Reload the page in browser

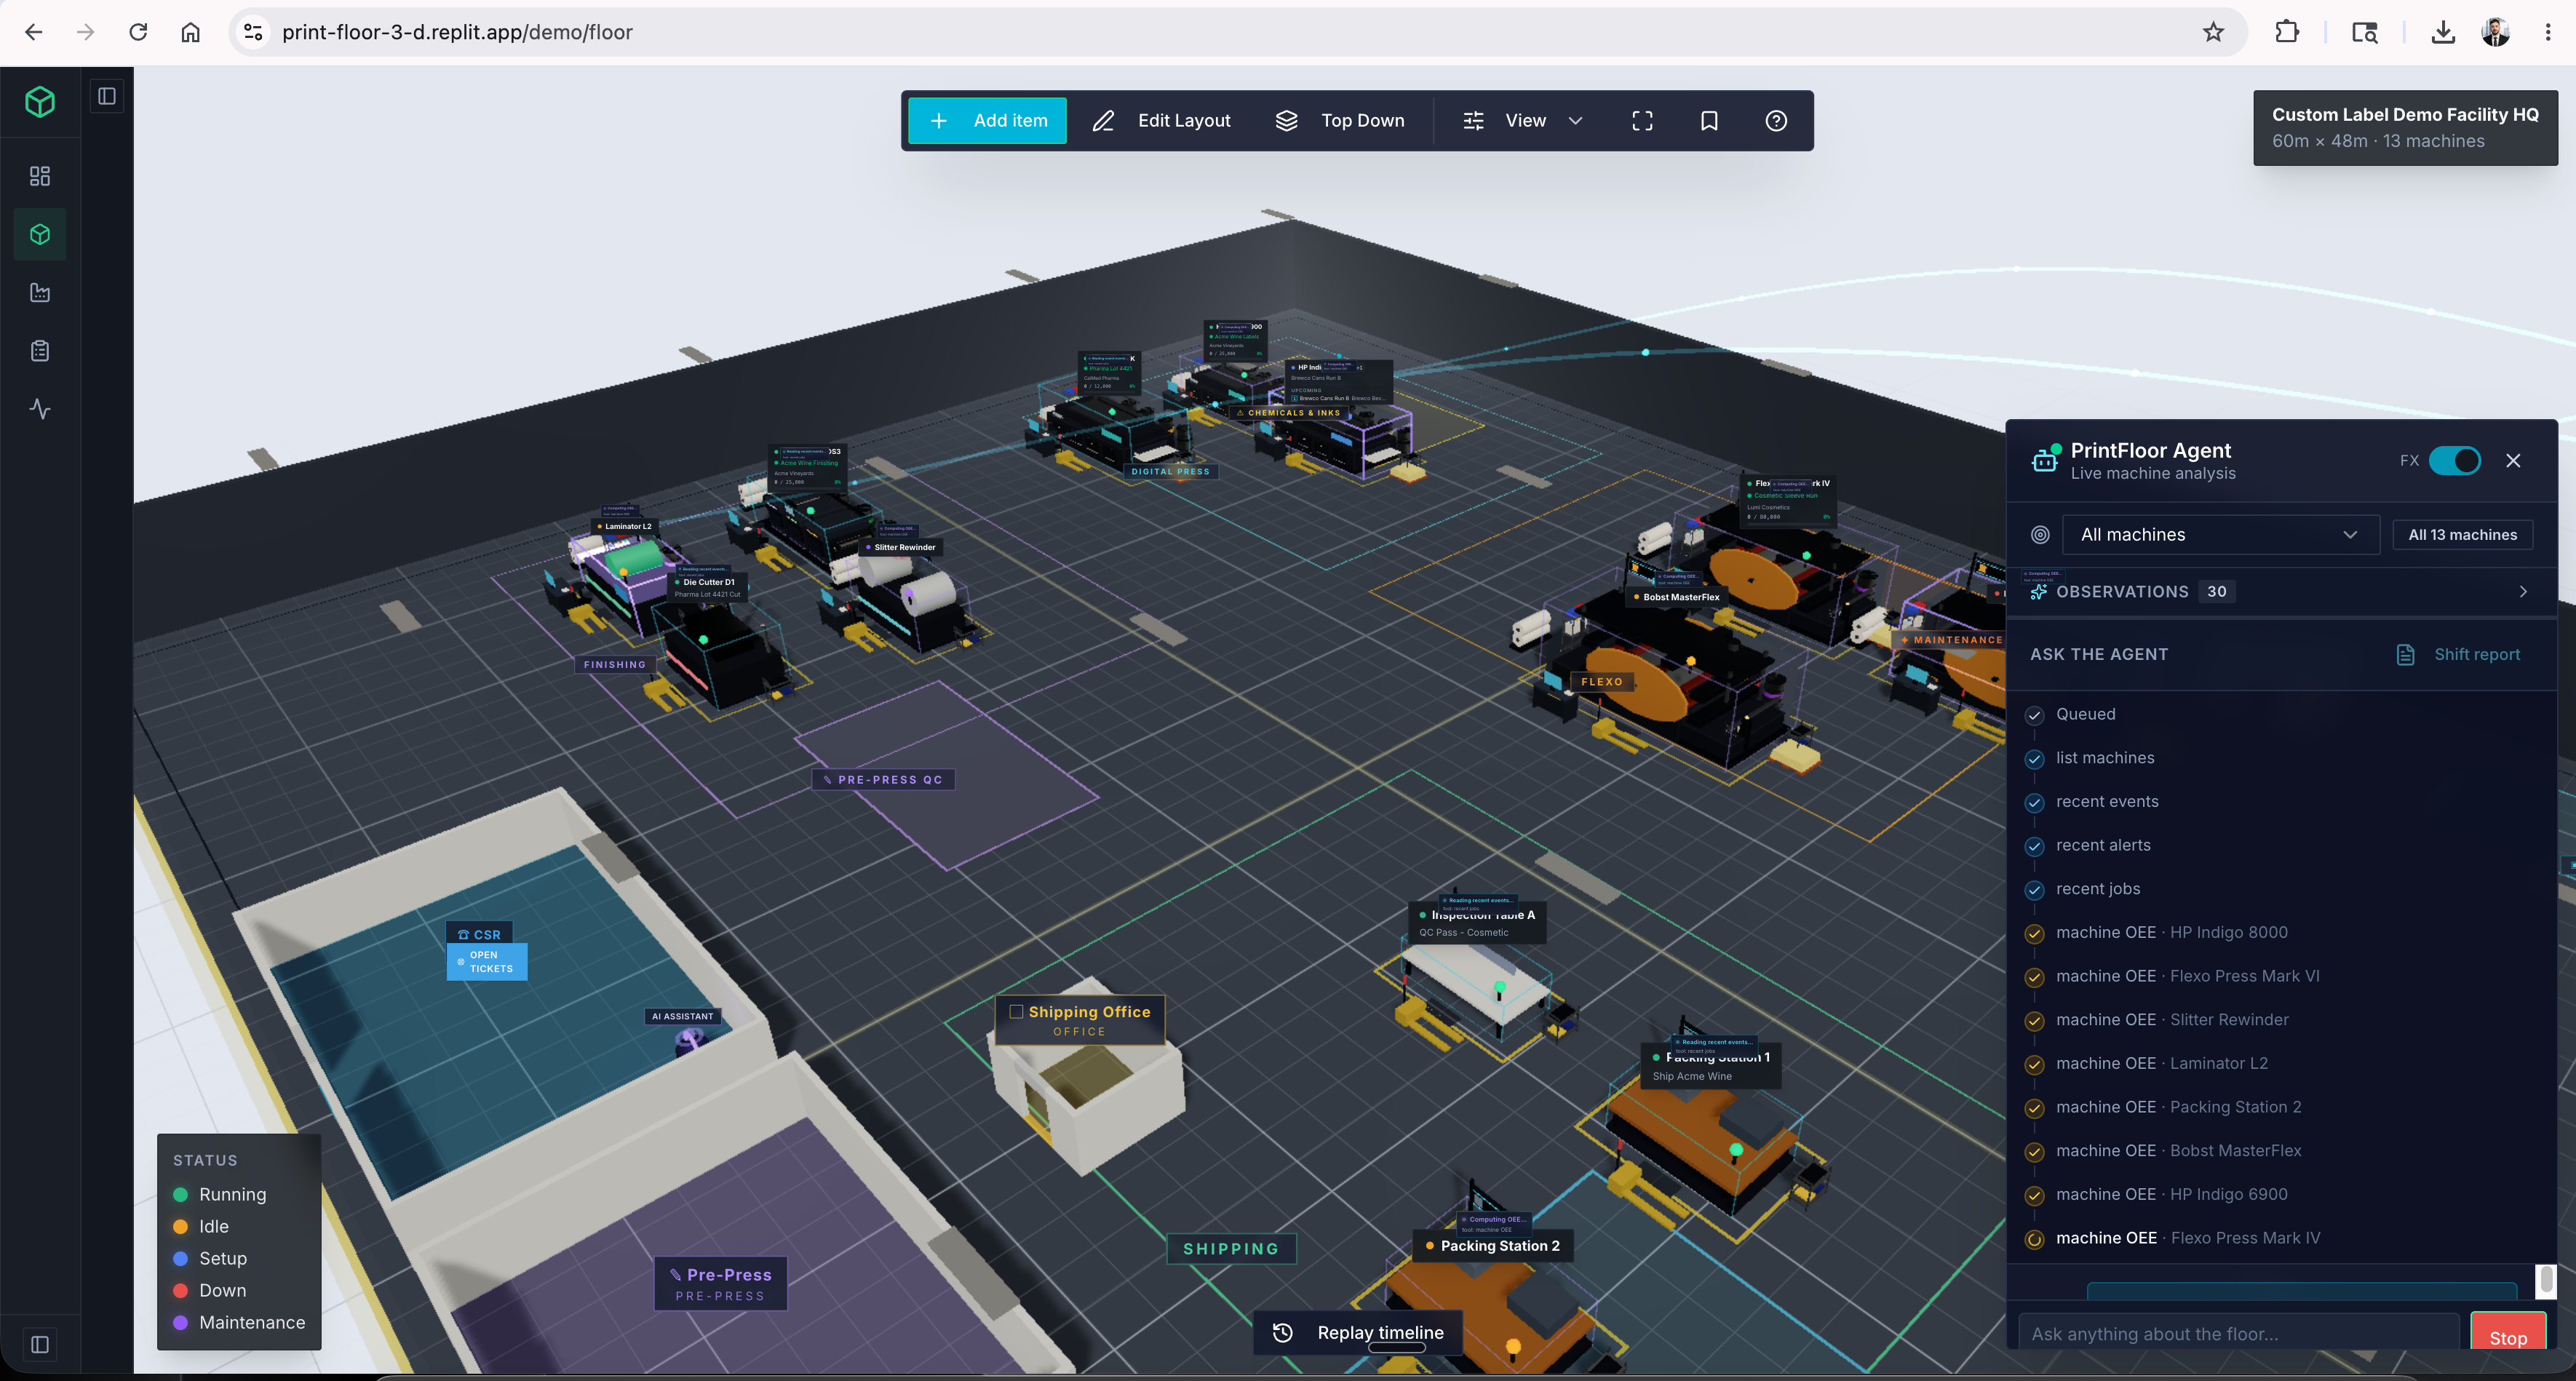click(138, 32)
